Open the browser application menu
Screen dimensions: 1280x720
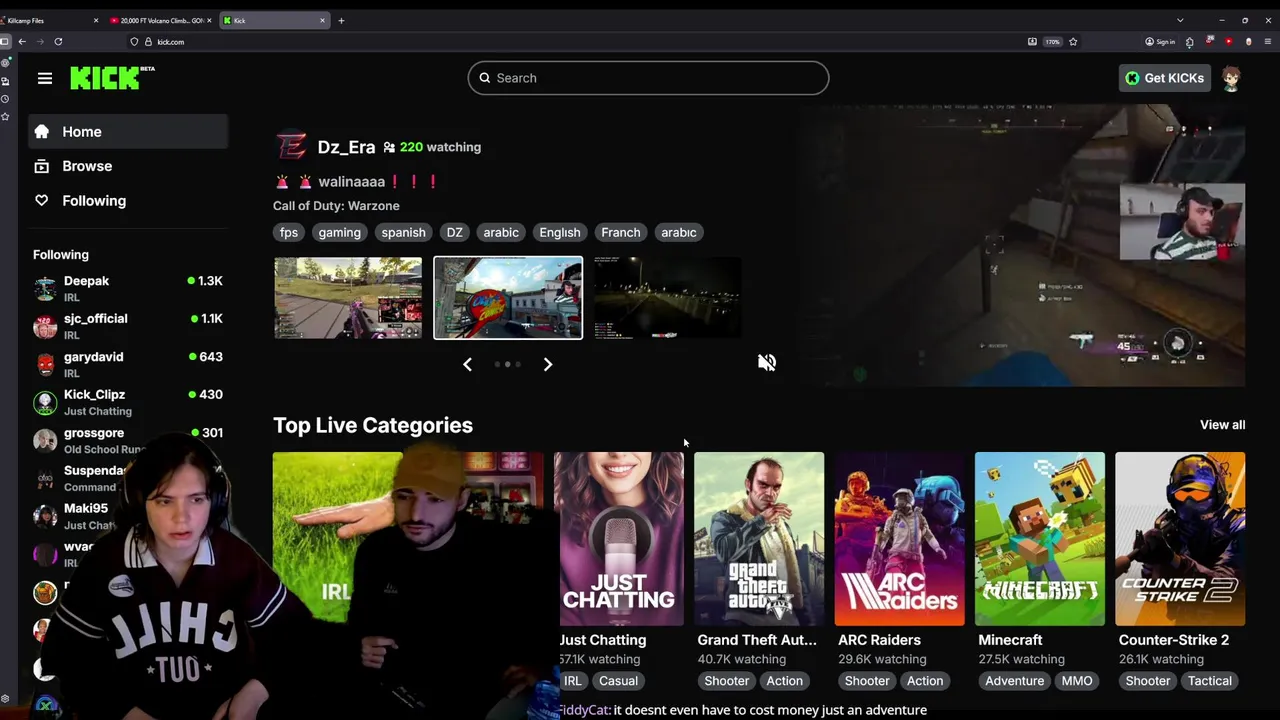[1268, 42]
